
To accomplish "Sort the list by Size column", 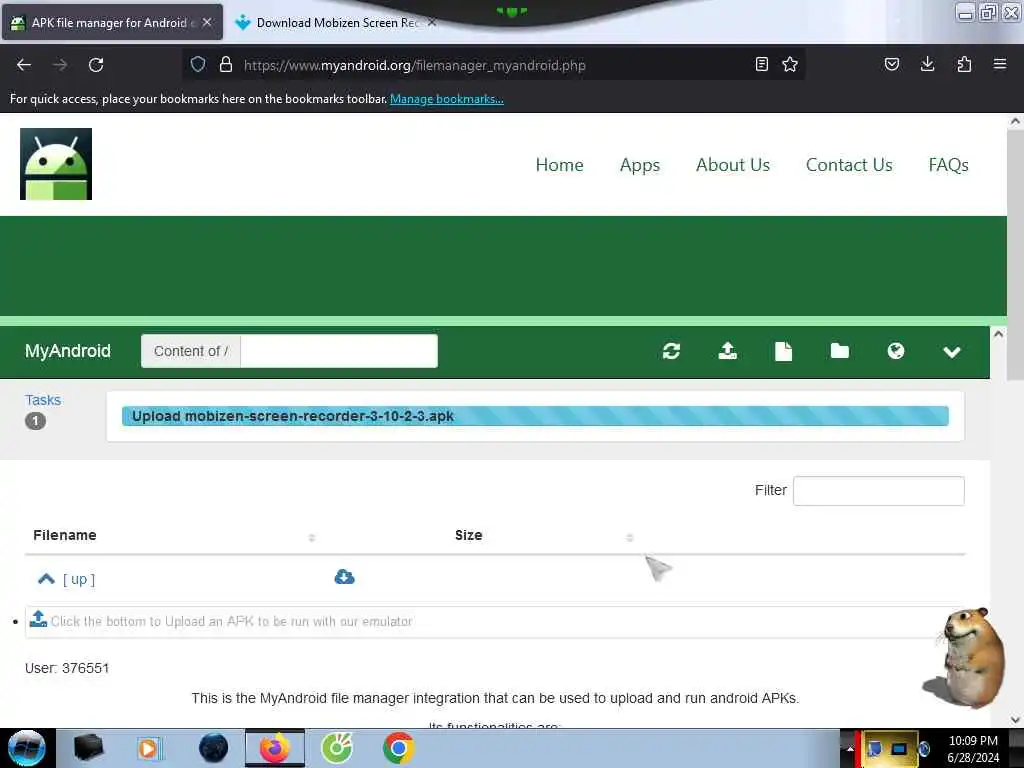I will pos(468,535).
